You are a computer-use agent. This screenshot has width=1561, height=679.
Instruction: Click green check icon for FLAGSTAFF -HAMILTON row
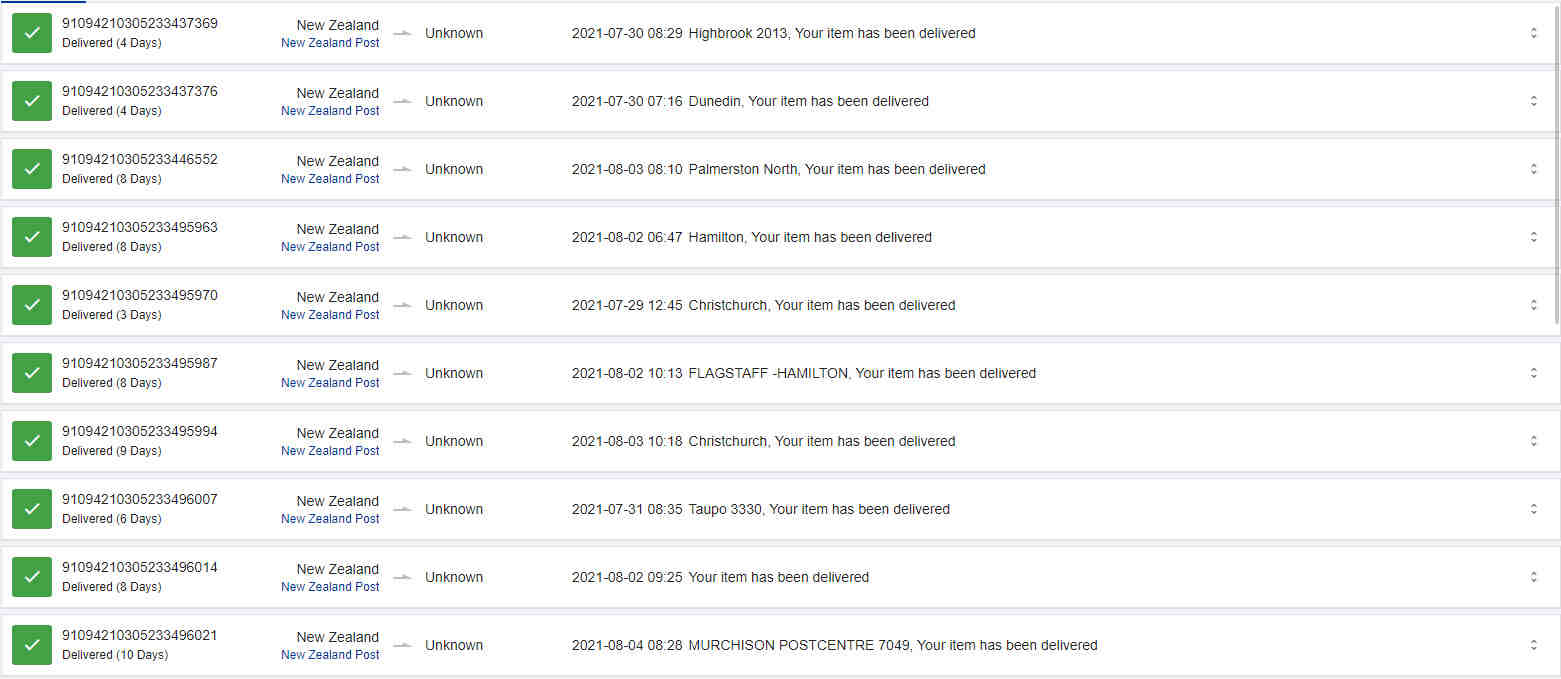pos(32,373)
